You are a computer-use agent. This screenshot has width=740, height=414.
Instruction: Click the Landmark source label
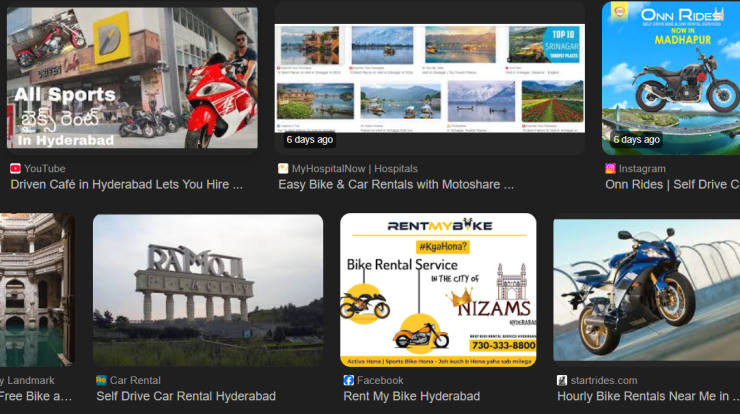point(27,380)
